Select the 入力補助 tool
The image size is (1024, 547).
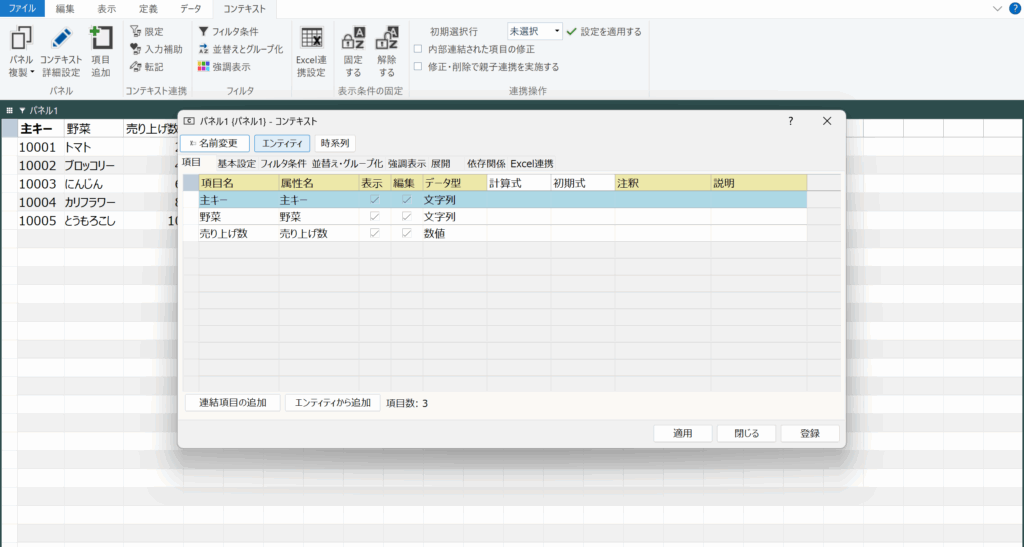[156, 49]
